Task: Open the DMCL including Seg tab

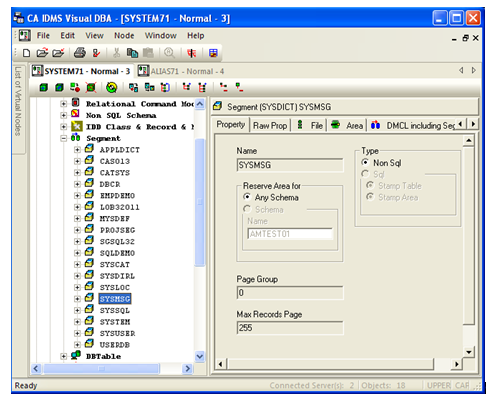Action: [x=413, y=125]
